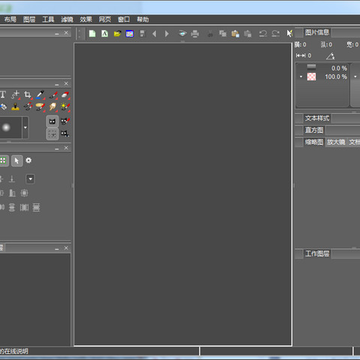This screenshot has width=360, height=360.
Task: Open the 布局 menu
Action: [10, 19]
